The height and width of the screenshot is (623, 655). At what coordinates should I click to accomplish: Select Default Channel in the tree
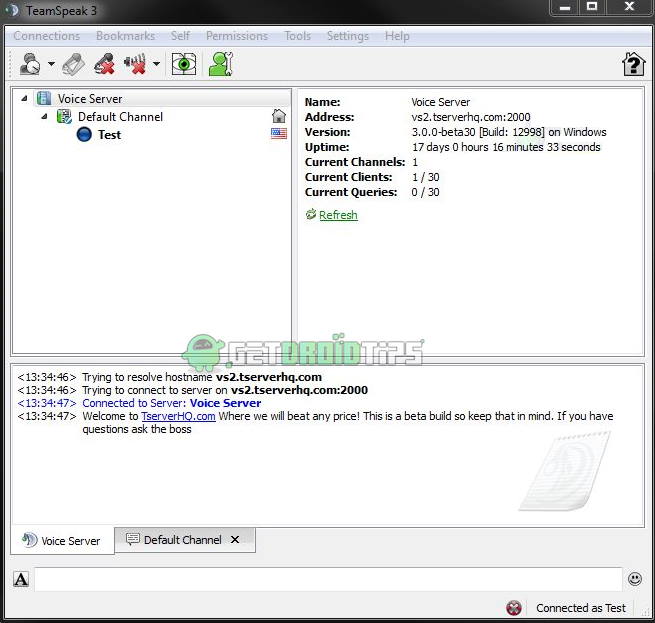(x=120, y=117)
